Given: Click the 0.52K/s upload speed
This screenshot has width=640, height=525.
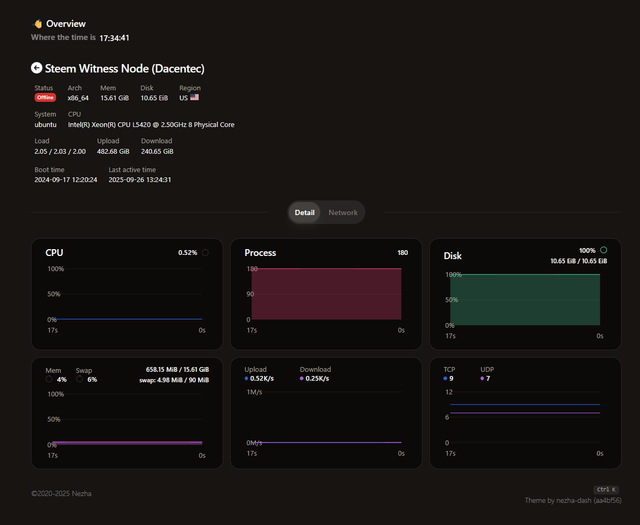Looking at the screenshot, I should [262, 378].
